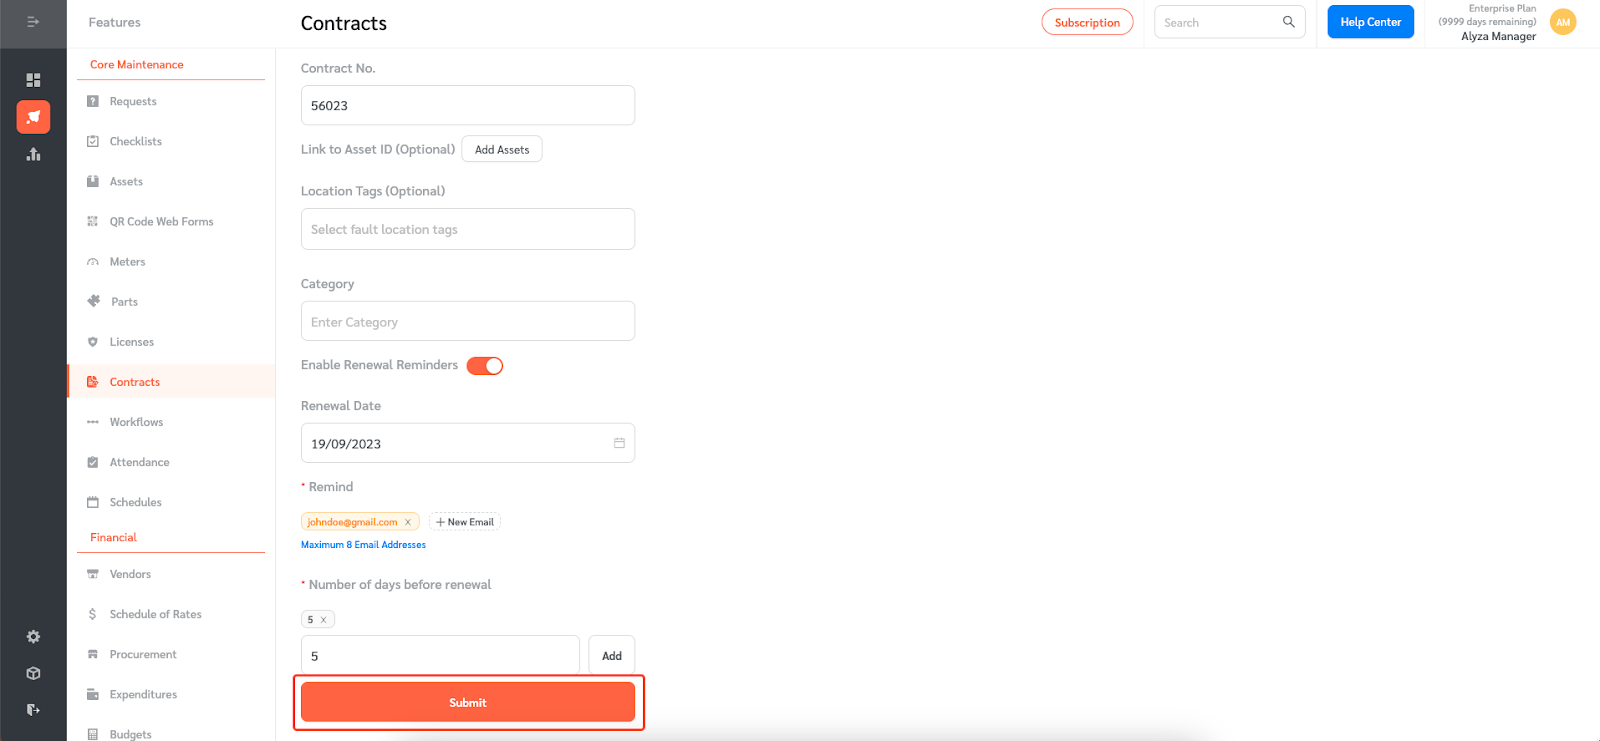1600x741 pixels.
Task: Click the logout icon in sidebar
Action: pyautogui.click(x=33, y=709)
